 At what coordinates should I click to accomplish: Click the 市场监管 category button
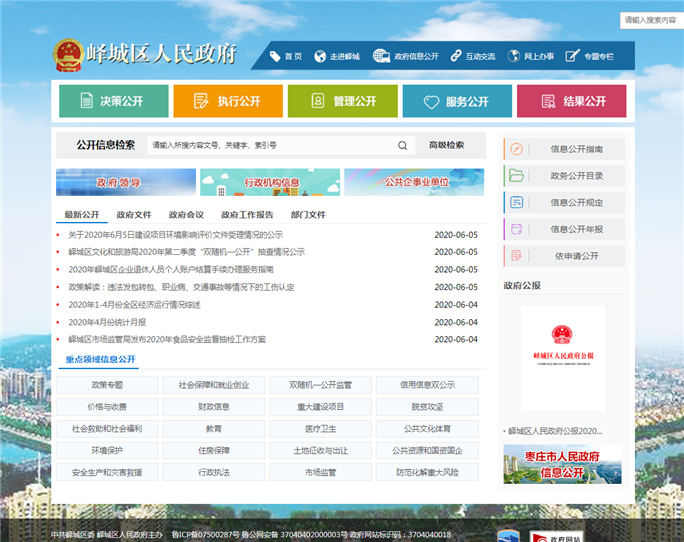pyautogui.click(x=320, y=472)
